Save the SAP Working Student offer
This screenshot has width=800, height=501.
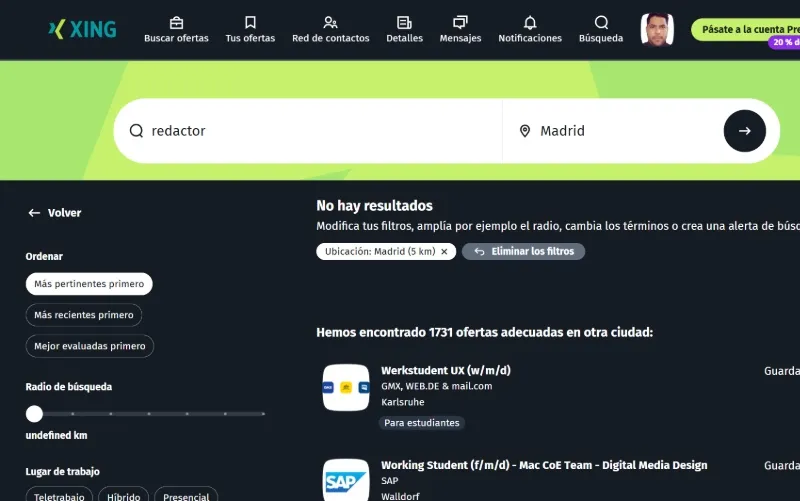coord(782,465)
